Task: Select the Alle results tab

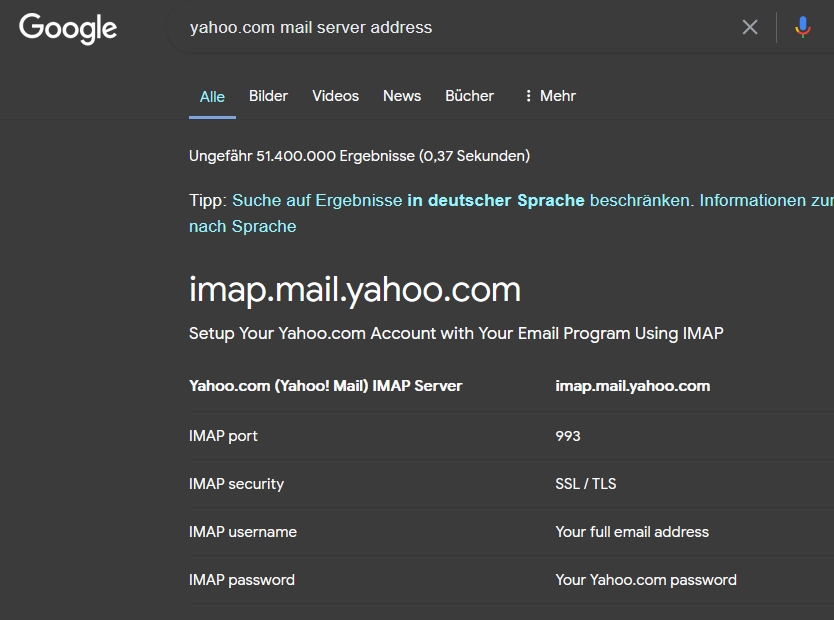Action: (x=212, y=97)
